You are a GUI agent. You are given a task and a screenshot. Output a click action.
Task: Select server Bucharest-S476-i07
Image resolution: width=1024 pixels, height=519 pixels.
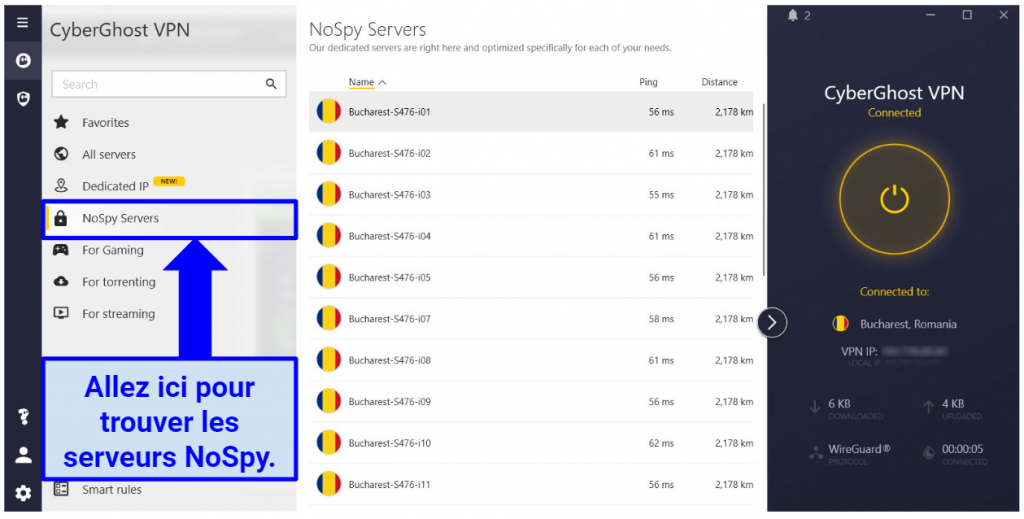point(531,319)
